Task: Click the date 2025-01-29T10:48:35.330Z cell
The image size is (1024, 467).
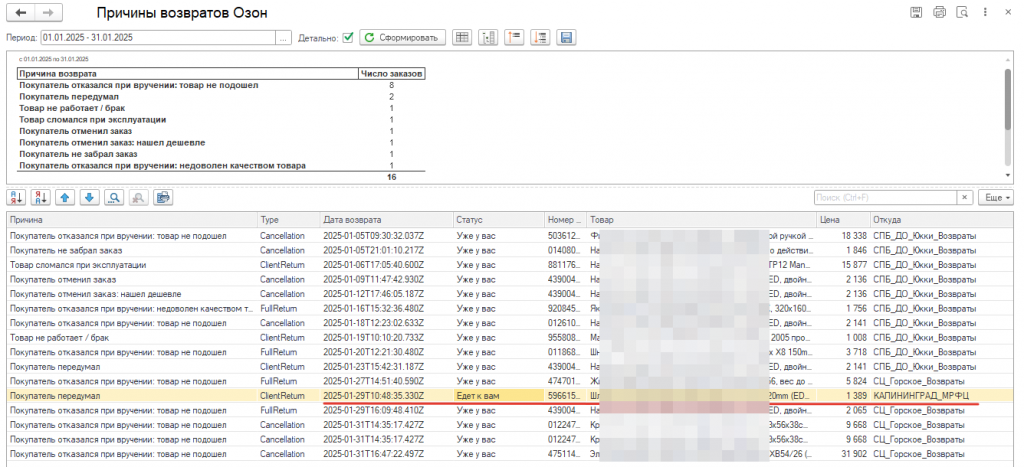Action: tap(387, 395)
